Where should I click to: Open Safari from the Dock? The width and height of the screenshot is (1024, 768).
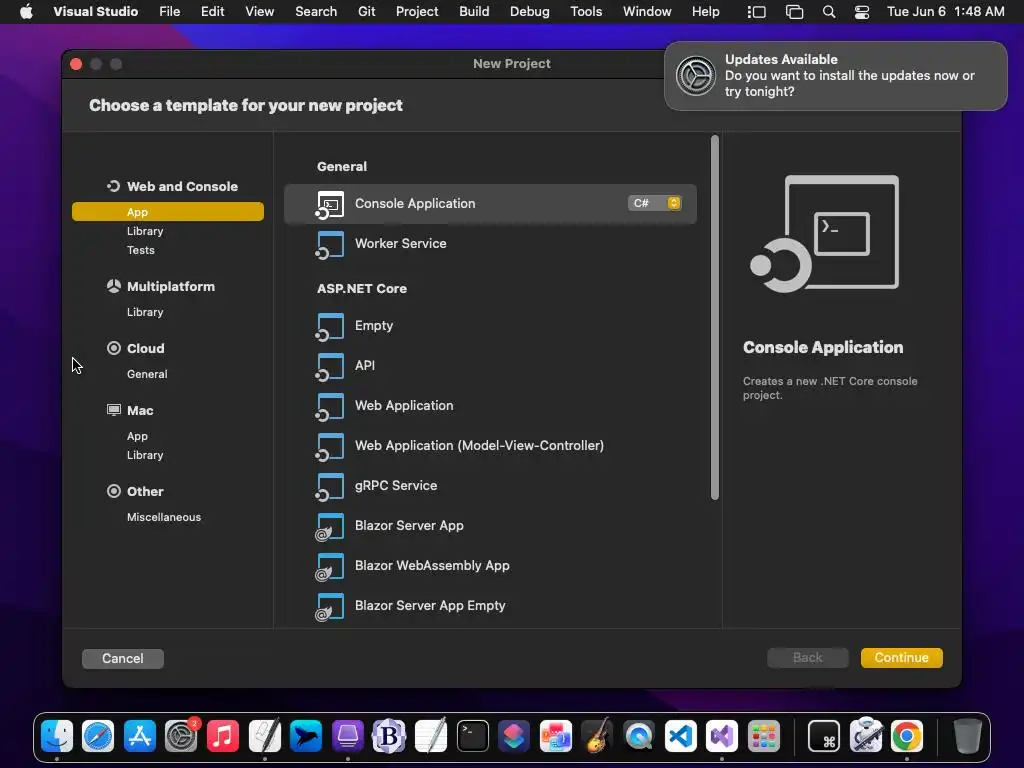point(98,737)
